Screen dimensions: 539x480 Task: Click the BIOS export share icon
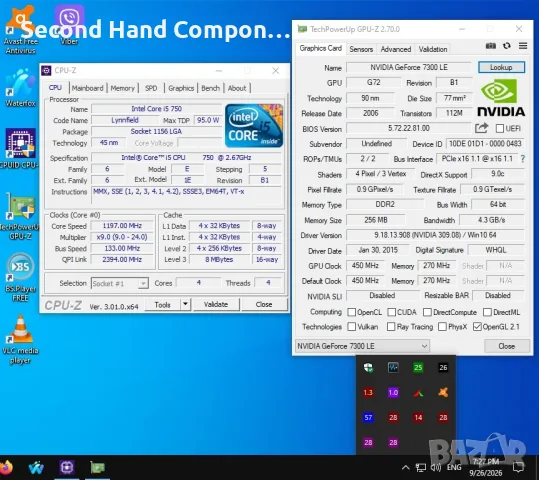click(481, 128)
